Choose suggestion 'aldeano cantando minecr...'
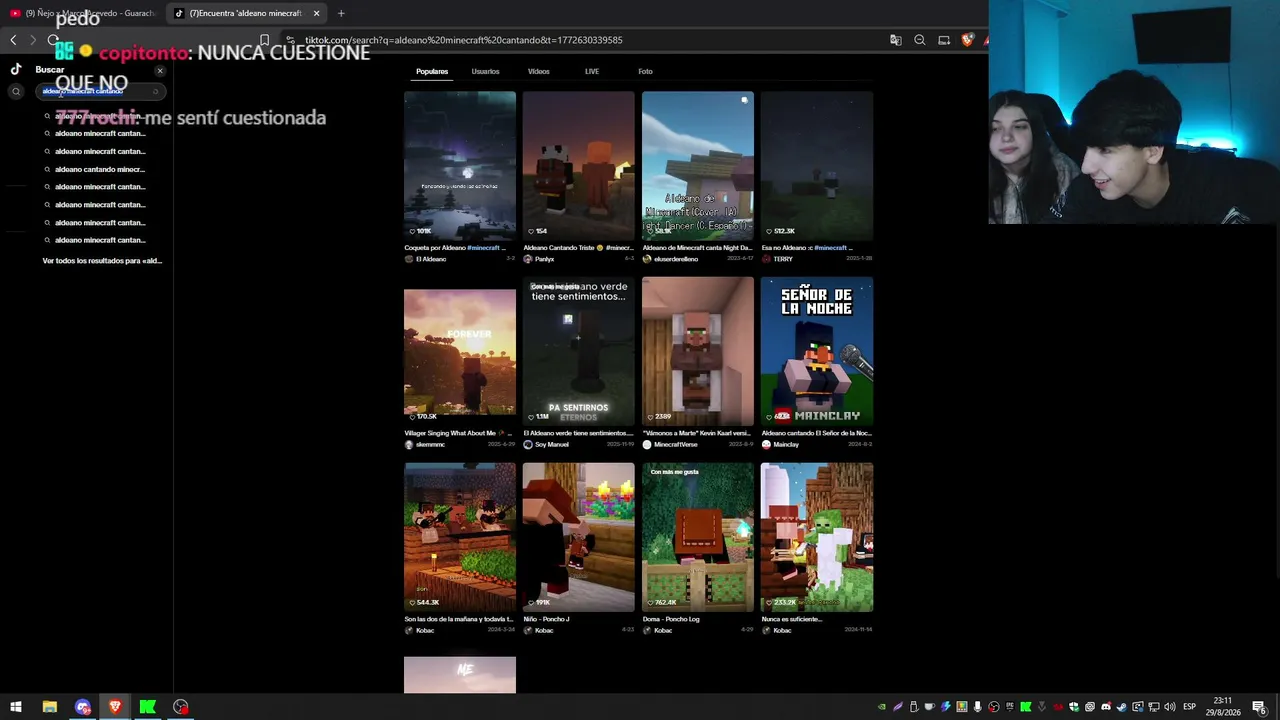1280x720 pixels. click(x=100, y=169)
